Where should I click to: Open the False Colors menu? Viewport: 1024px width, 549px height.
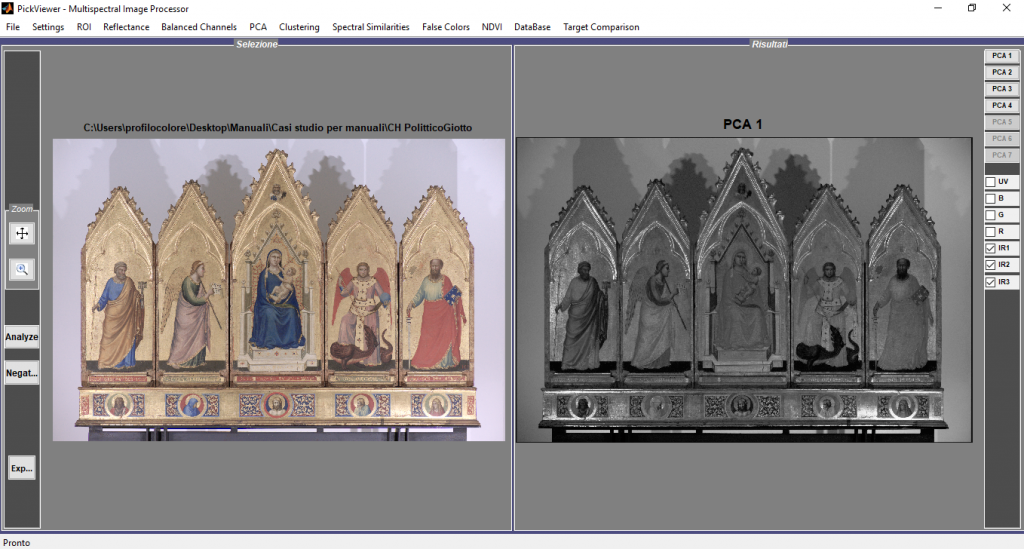click(445, 27)
